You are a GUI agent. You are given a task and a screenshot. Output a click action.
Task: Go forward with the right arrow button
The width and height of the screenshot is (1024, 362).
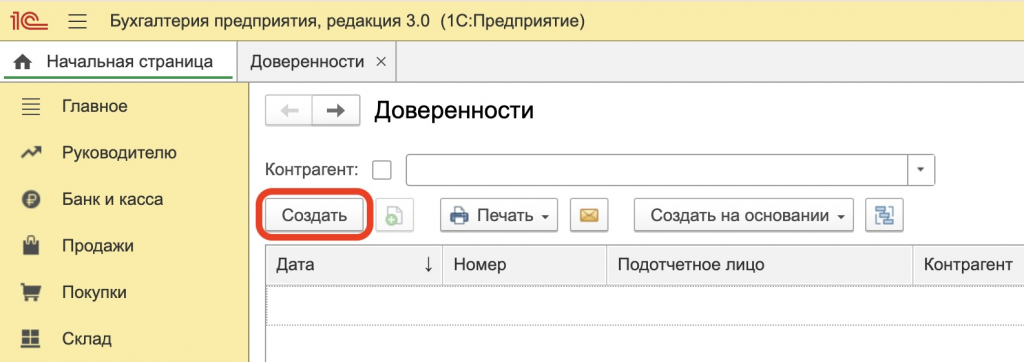336,111
